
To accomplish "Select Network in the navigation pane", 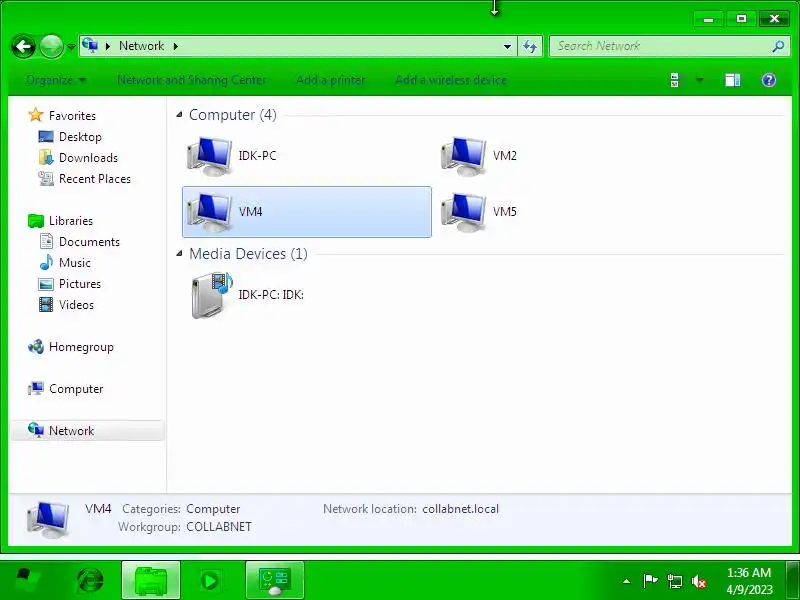I will (x=87, y=431).
